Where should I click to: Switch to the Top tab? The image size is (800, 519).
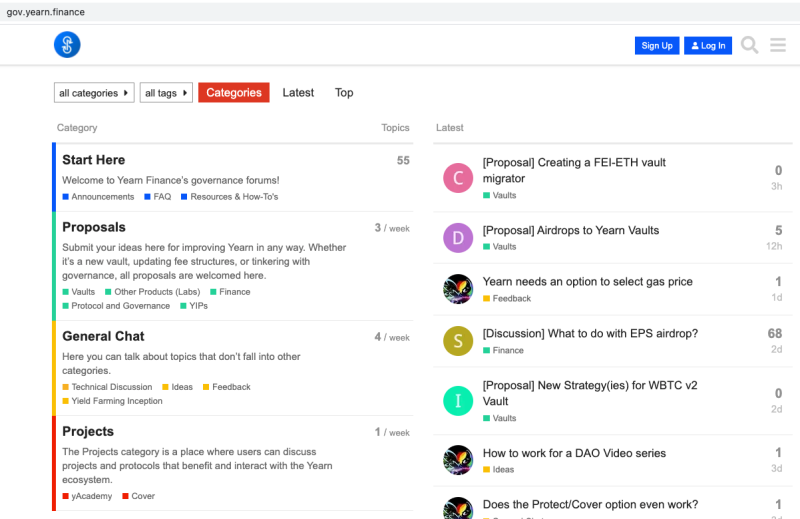click(344, 93)
